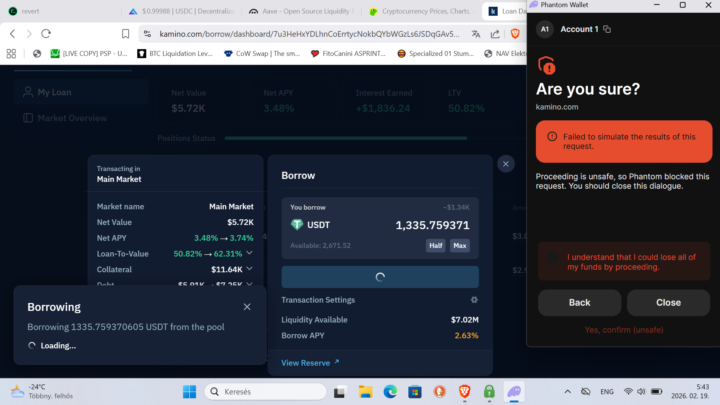Open Wi-Fi network tray icon
The width and height of the screenshot is (720, 405).
pos(628,392)
